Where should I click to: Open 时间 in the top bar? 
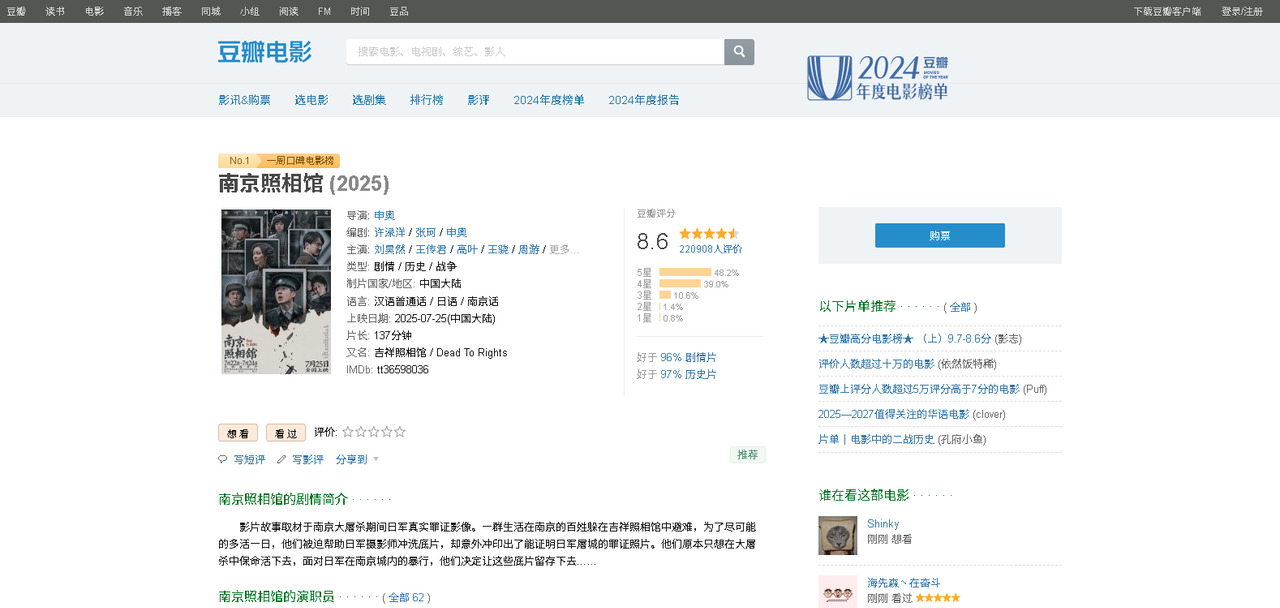(360, 11)
